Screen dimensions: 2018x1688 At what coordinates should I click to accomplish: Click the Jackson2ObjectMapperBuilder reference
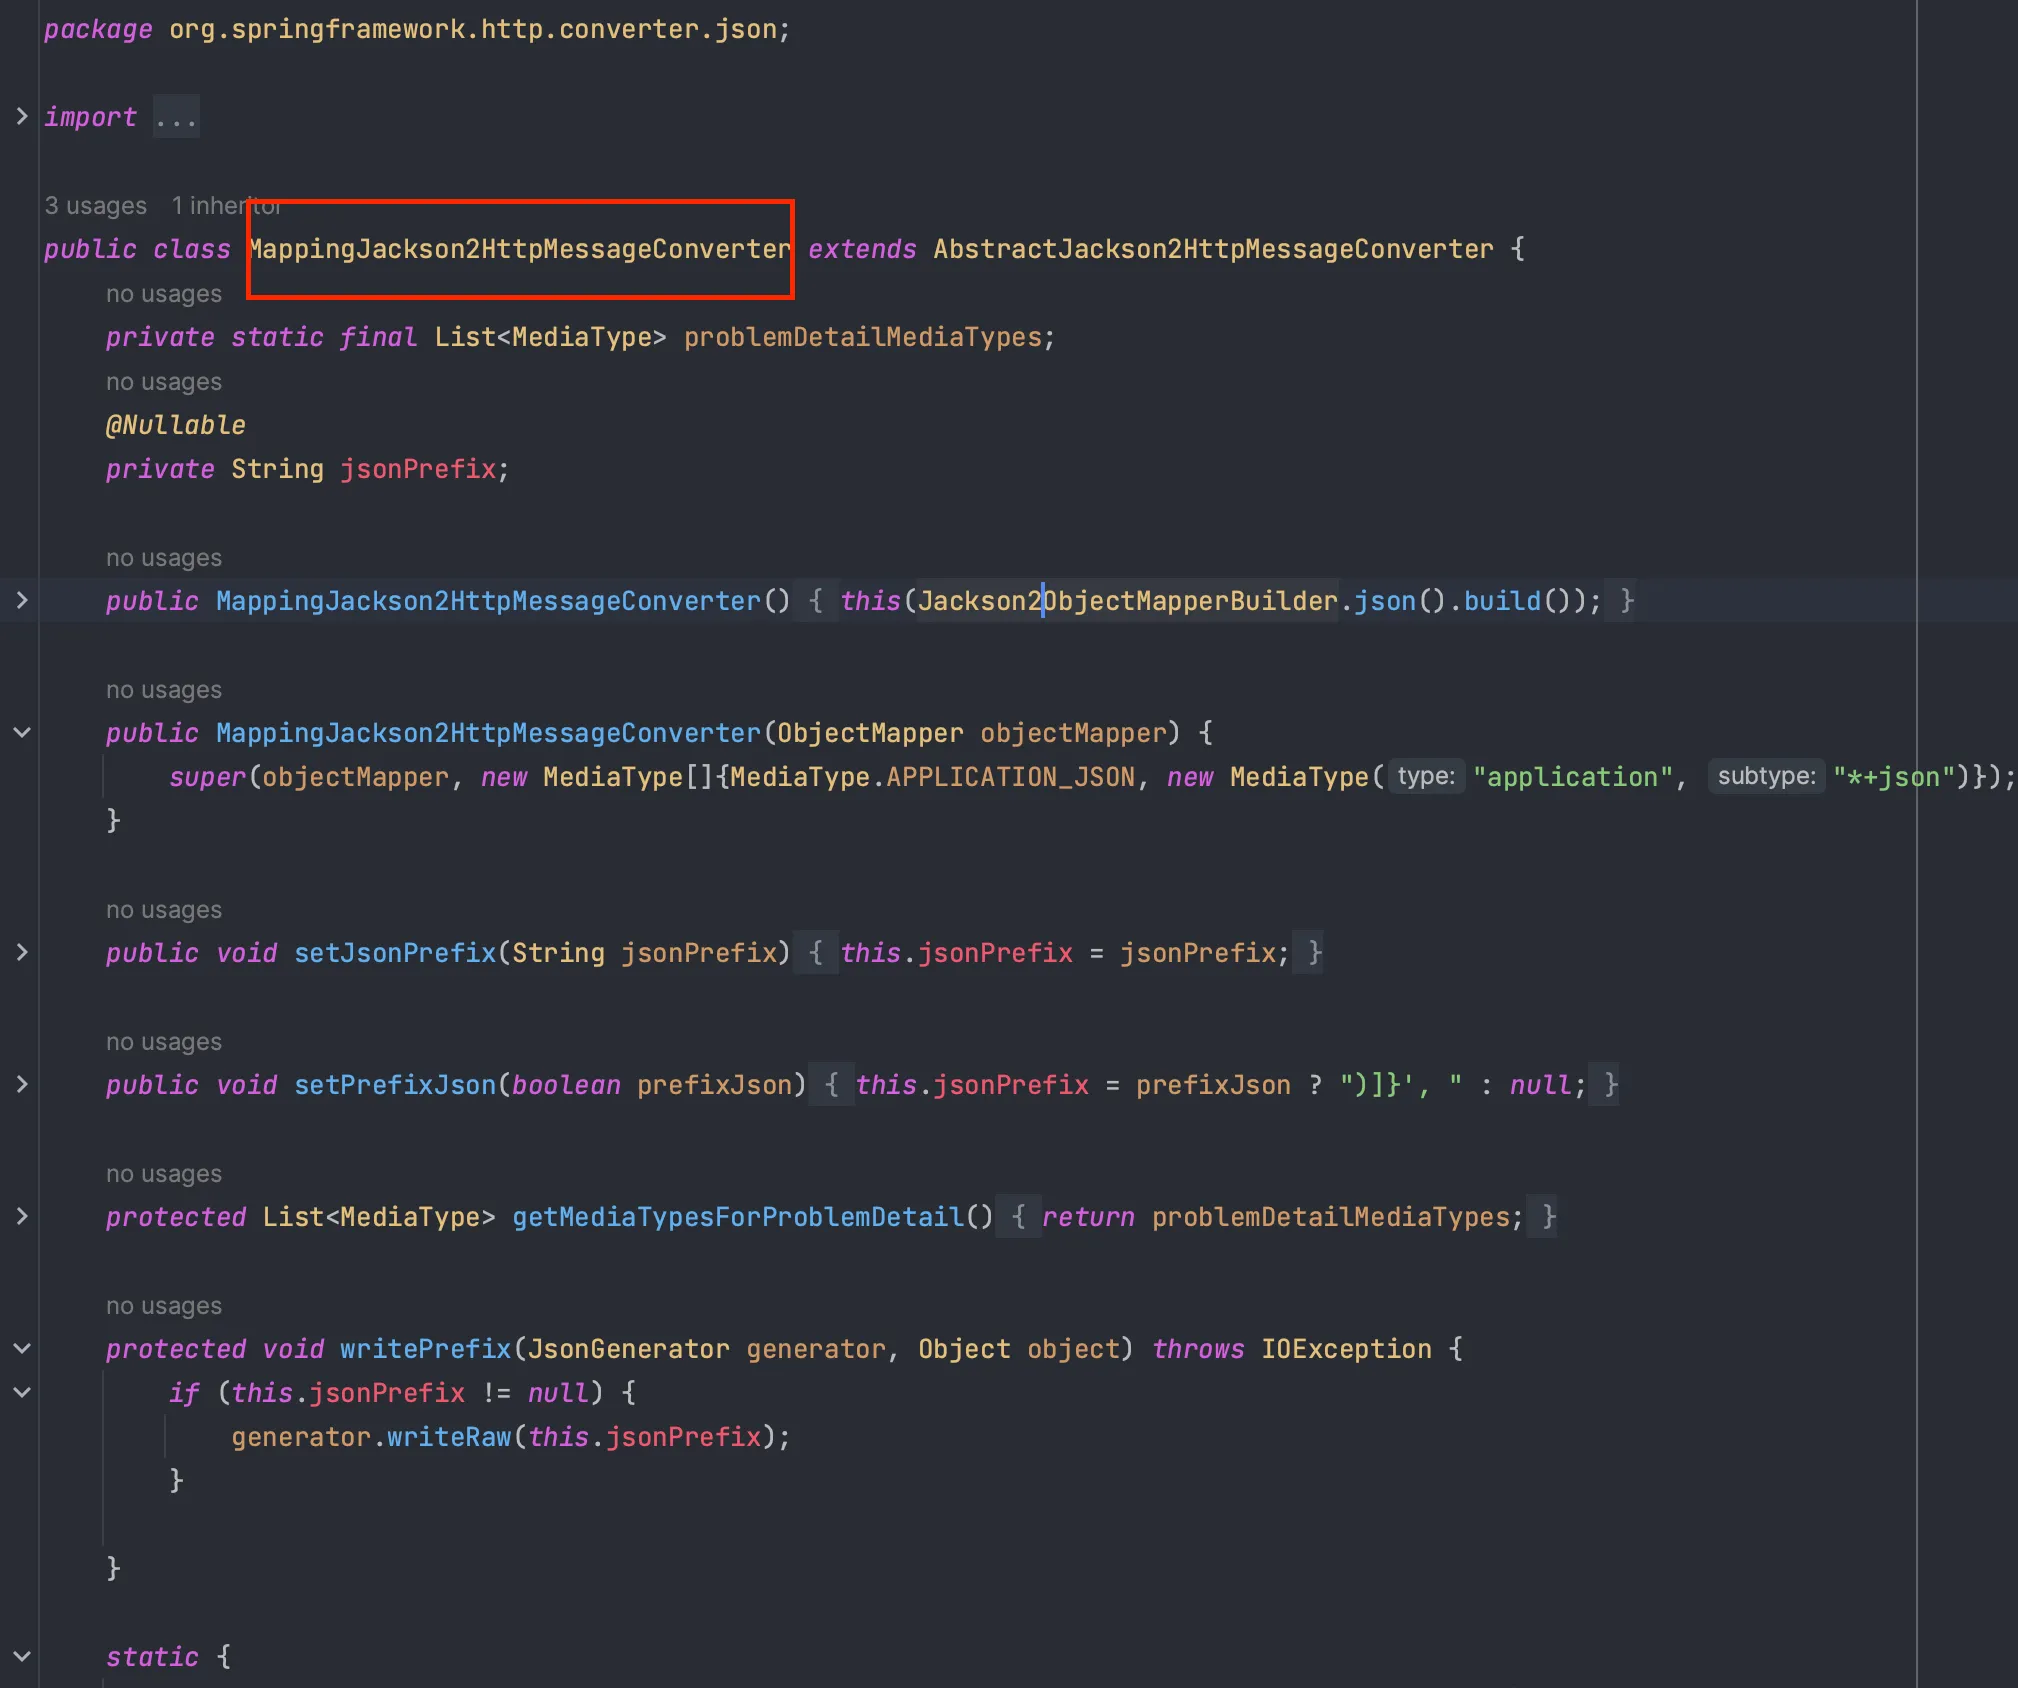click(1127, 601)
